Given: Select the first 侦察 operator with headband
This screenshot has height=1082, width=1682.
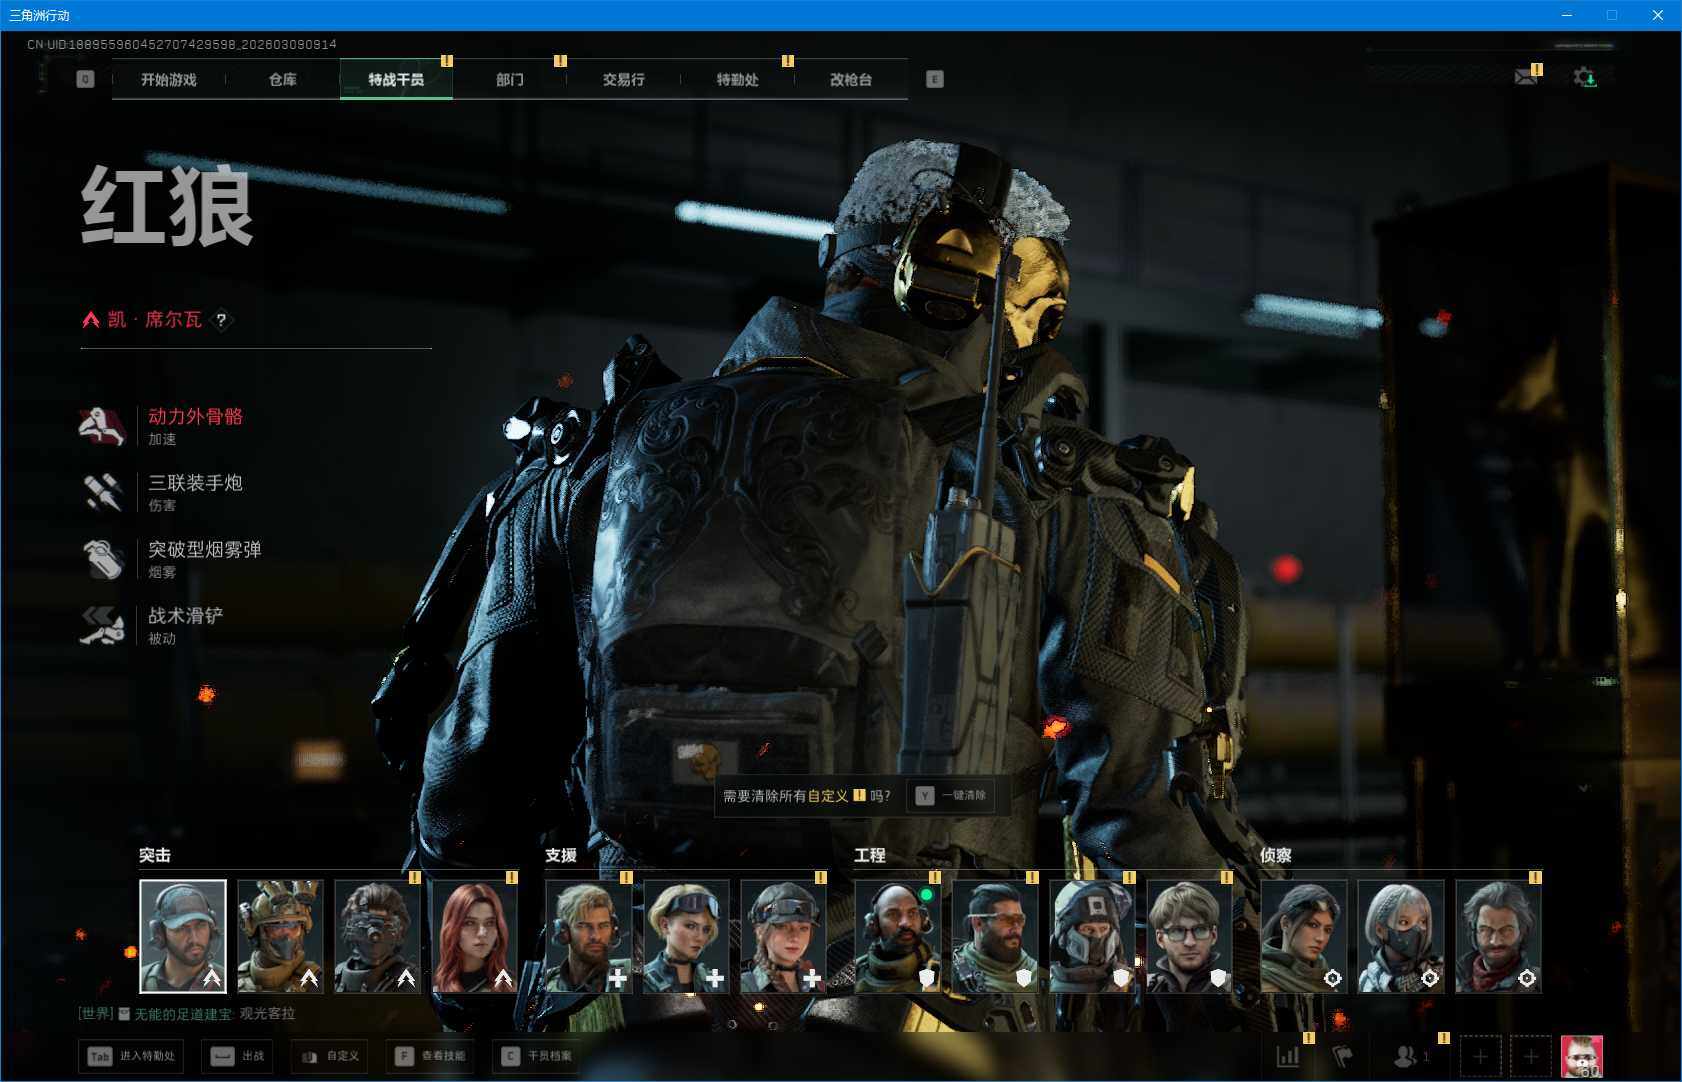Looking at the screenshot, I should [x=1304, y=936].
